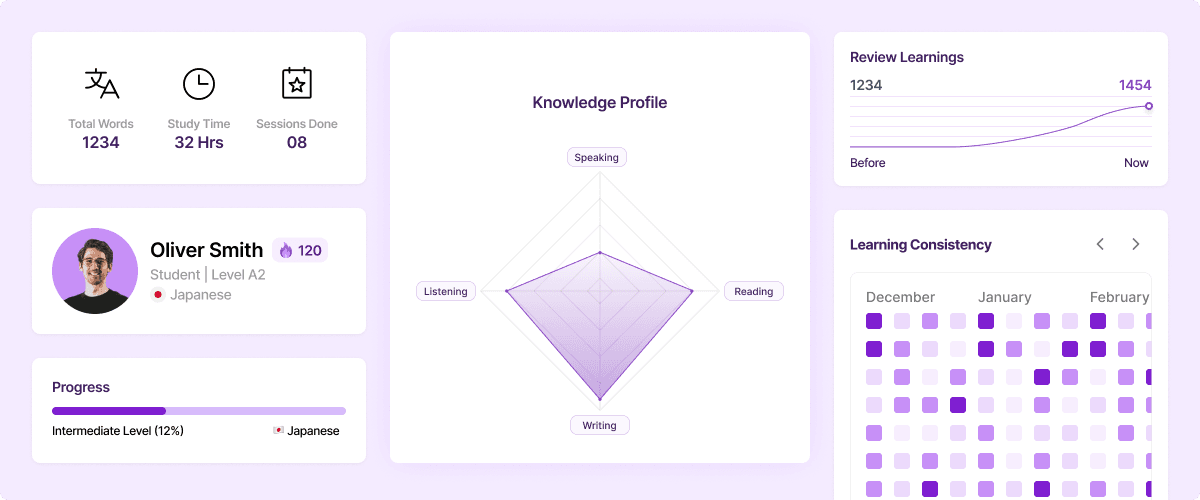Image resolution: width=1200 pixels, height=500 pixels.
Task: Go to next months in Learning Consistency
Action: point(1135,244)
